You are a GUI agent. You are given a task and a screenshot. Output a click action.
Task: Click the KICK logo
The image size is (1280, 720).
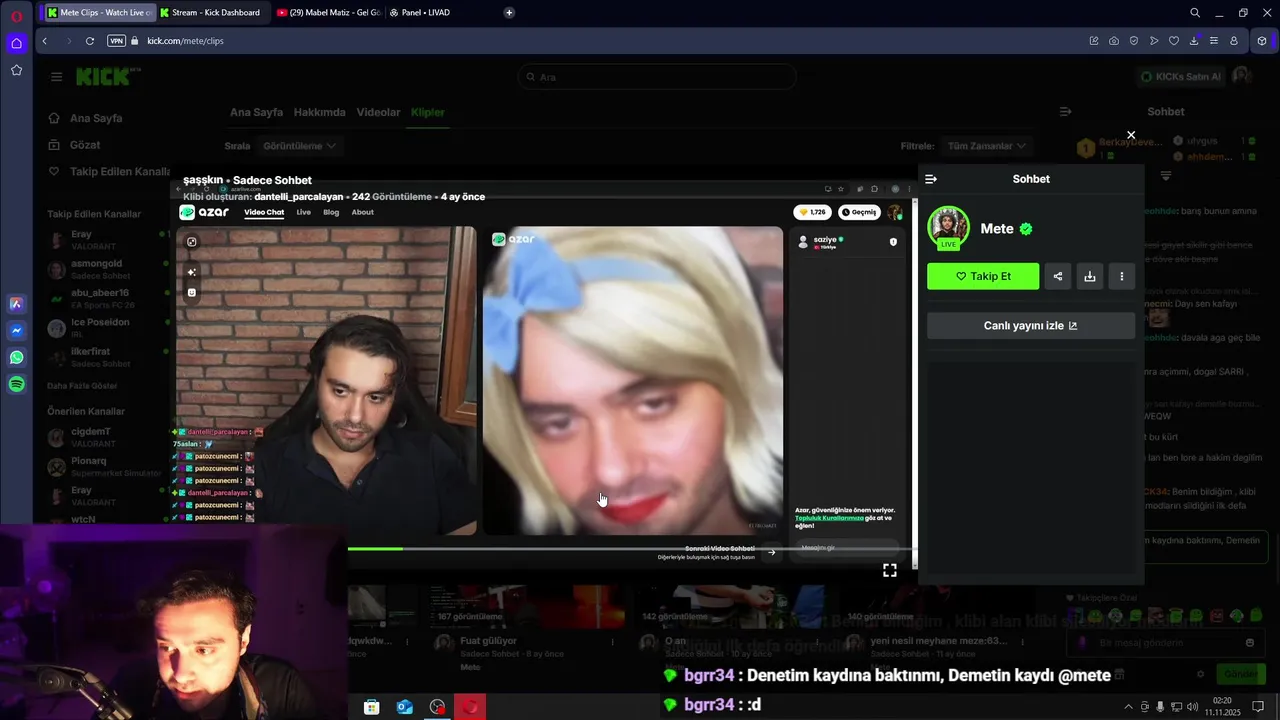tap(108, 76)
